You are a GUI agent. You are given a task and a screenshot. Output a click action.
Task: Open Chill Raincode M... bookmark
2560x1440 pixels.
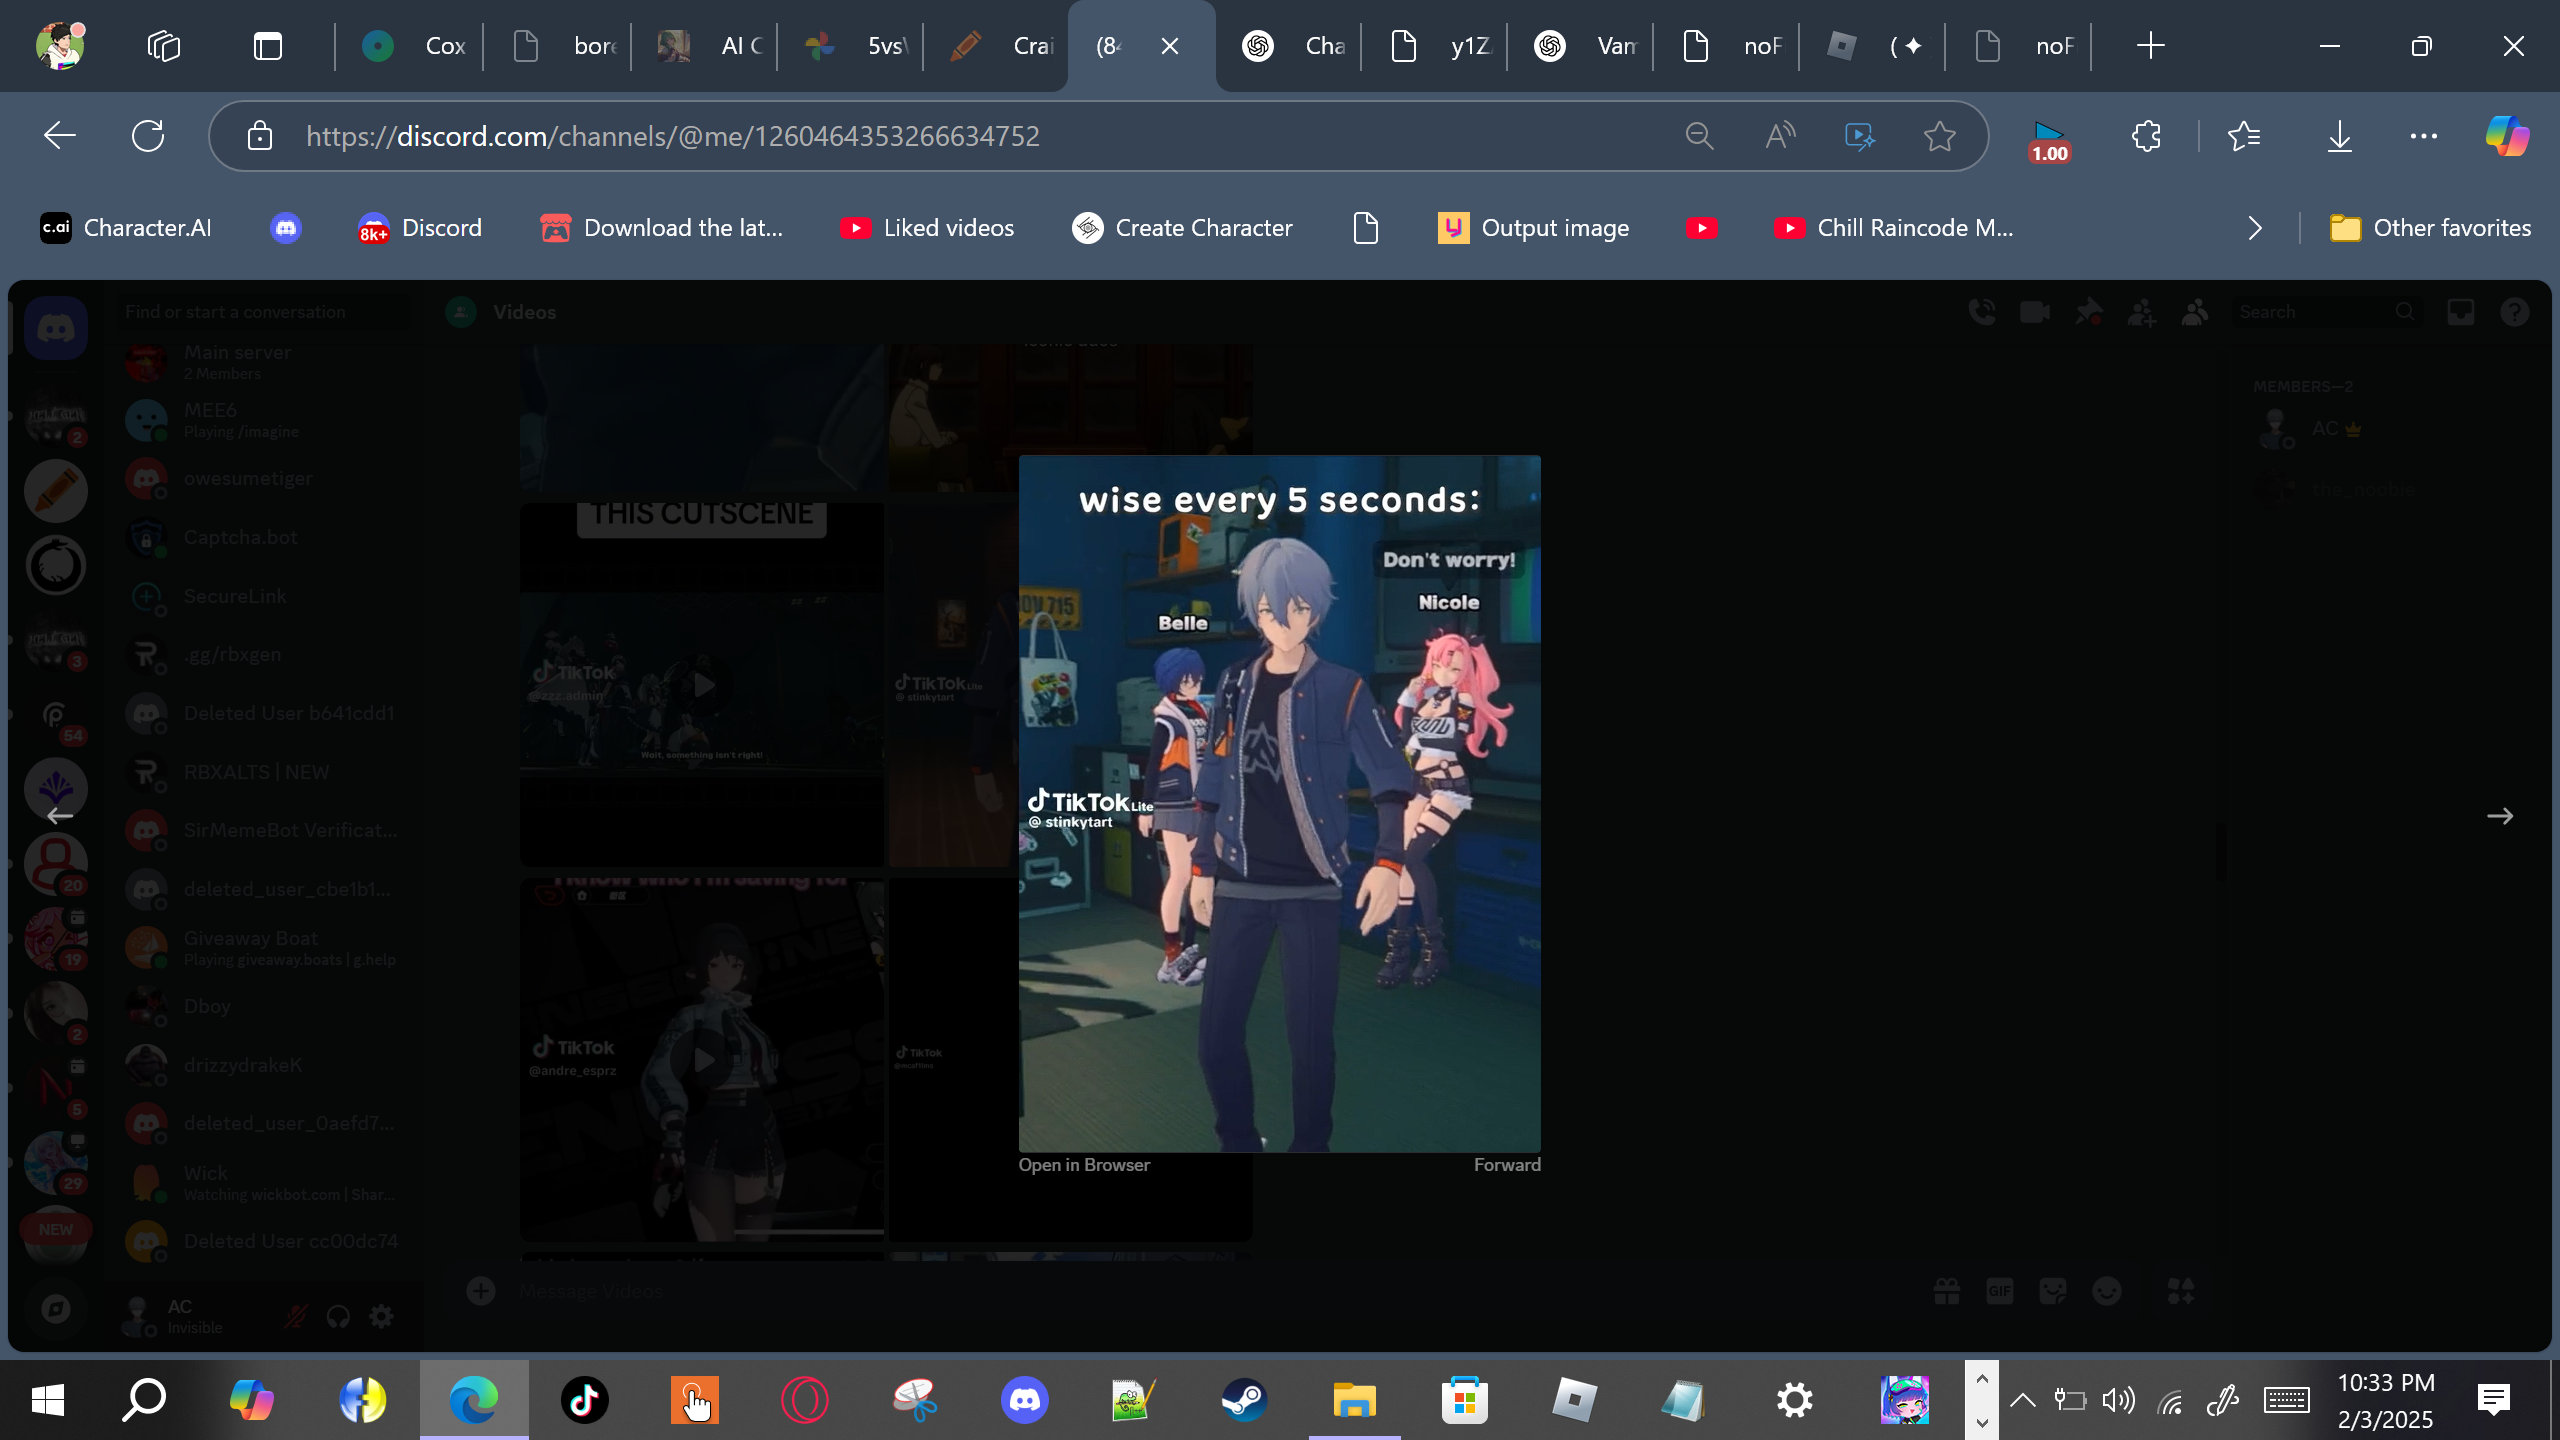1894,228
